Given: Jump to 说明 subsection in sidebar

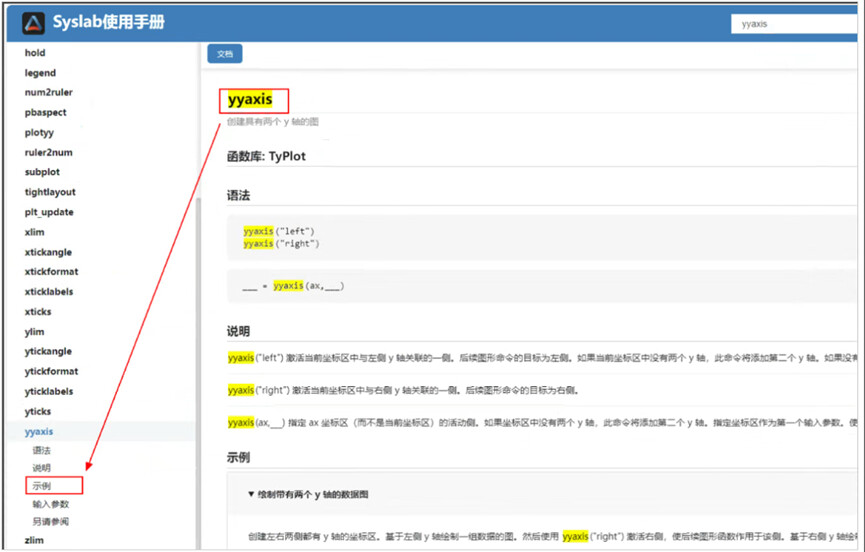Looking at the screenshot, I should tap(41, 468).
